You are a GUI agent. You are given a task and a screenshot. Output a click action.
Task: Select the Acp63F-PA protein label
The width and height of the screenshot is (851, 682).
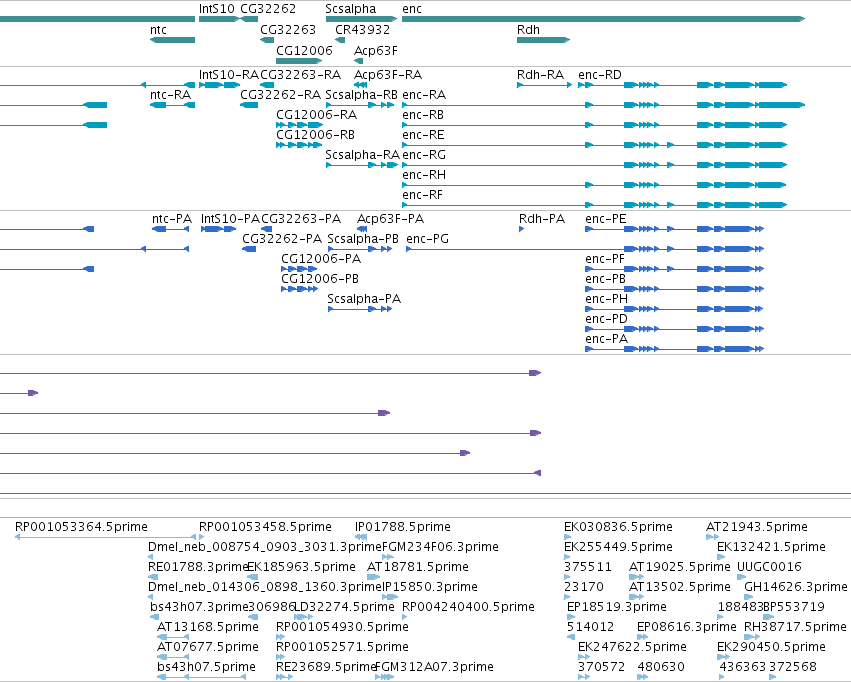390,219
